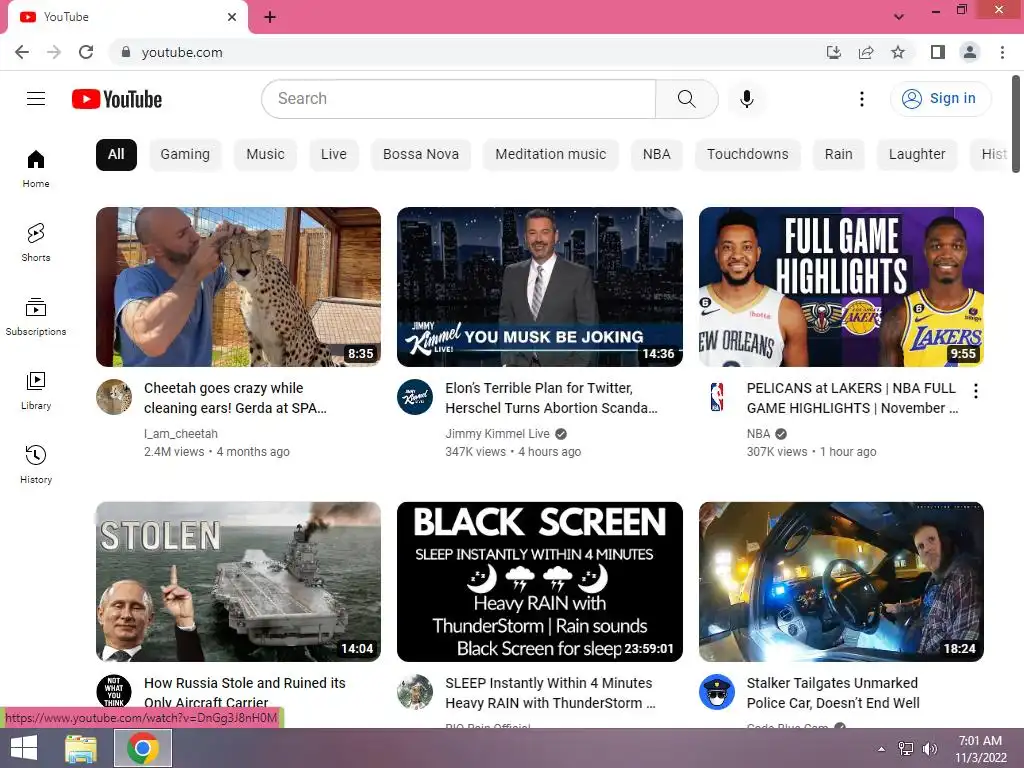Select the Music filter chip
Image resolution: width=1024 pixels, height=768 pixels.
click(265, 155)
